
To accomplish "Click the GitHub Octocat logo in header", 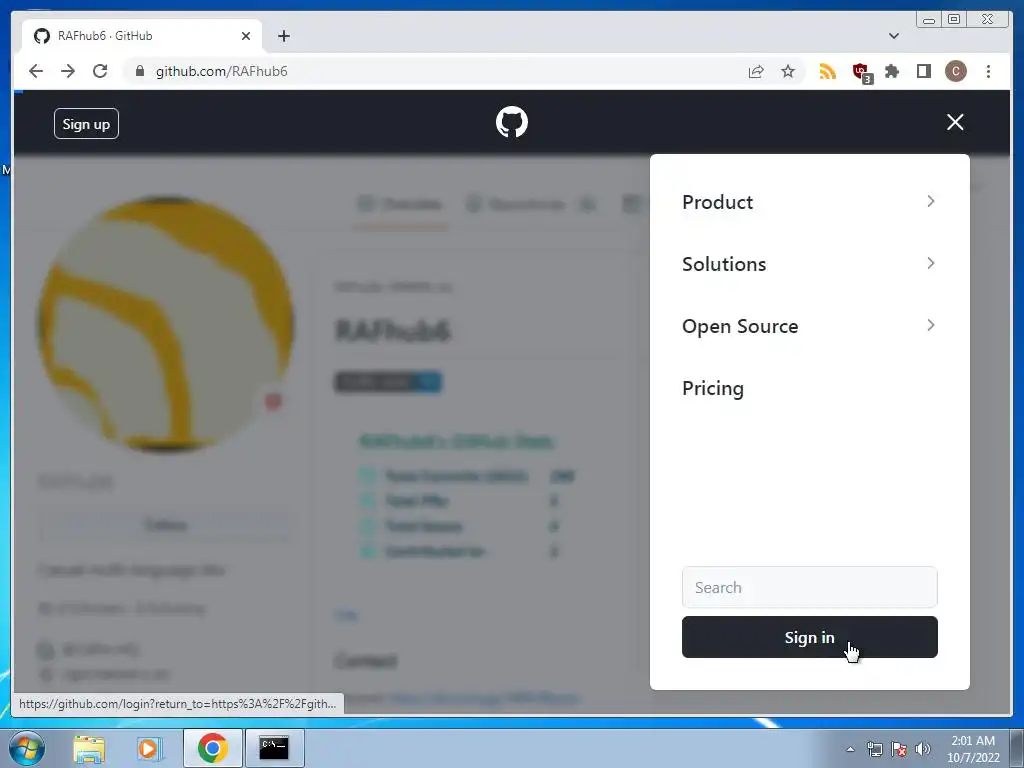I will [x=511, y=122].
